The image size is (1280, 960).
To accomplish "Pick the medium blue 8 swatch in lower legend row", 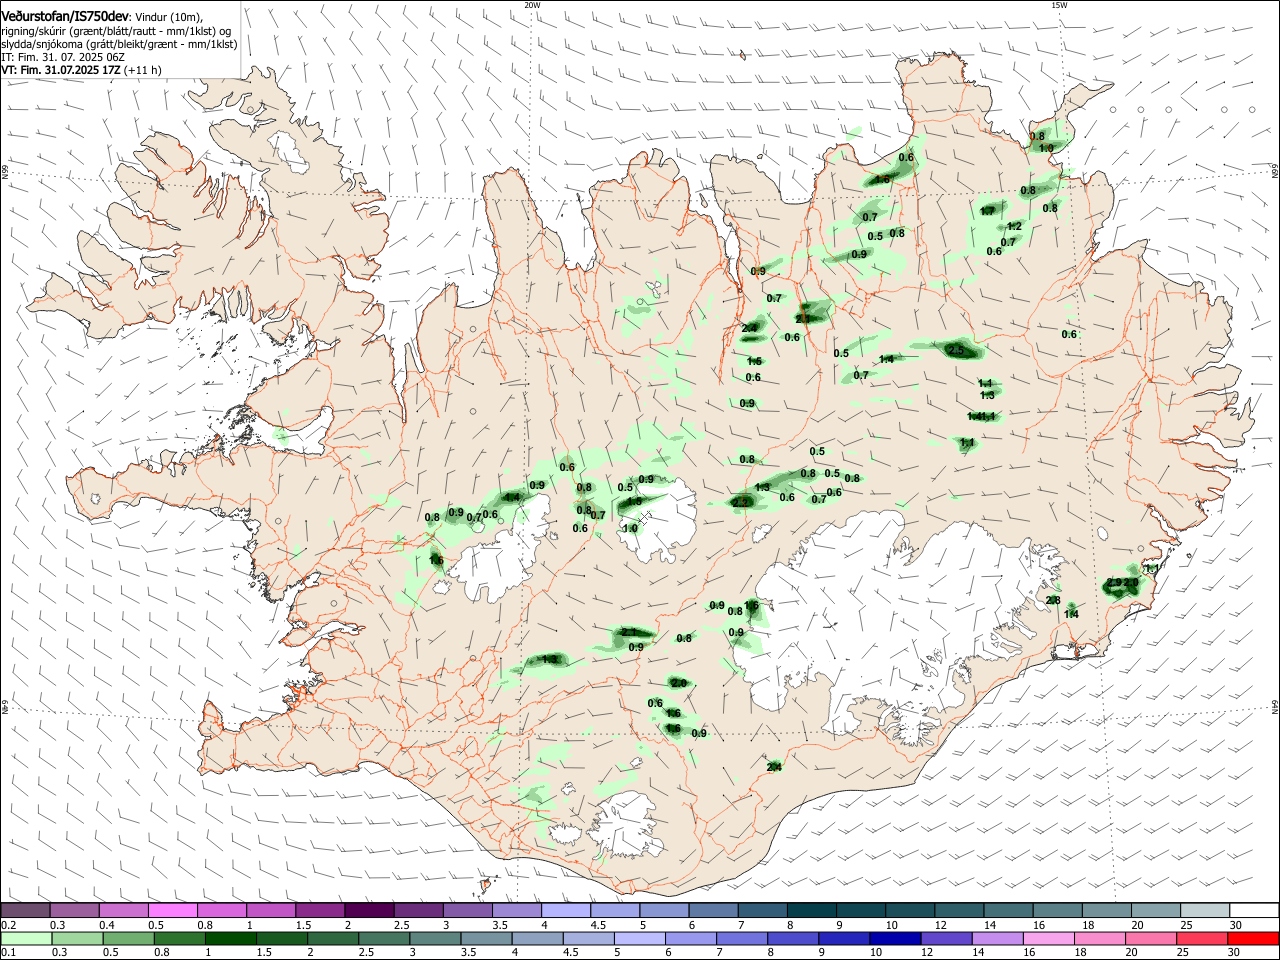I will (x=793, y=939).
